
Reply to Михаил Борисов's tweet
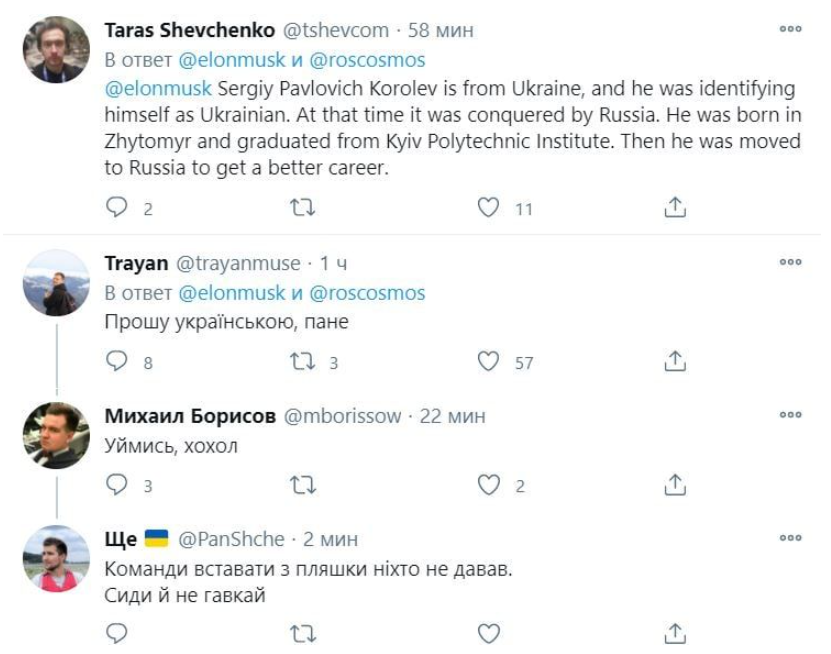(x=118, y=486)
